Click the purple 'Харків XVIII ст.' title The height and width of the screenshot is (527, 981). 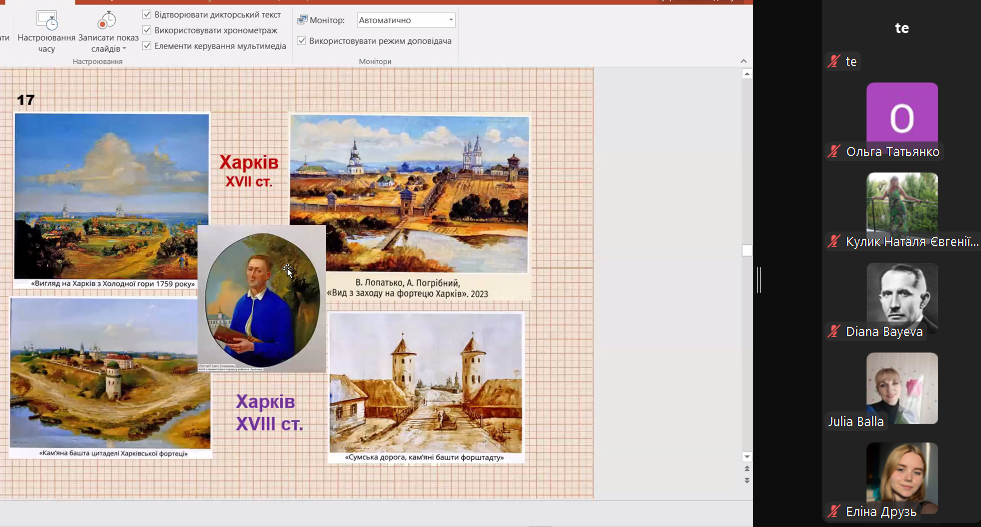269,412
